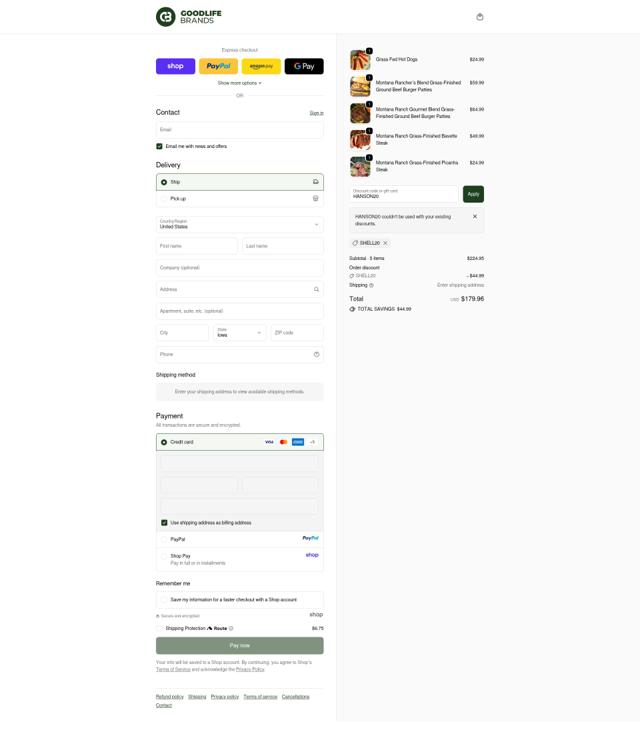Open the Sign in link
The height and width of the screenshot is (748, 640).
316,113
